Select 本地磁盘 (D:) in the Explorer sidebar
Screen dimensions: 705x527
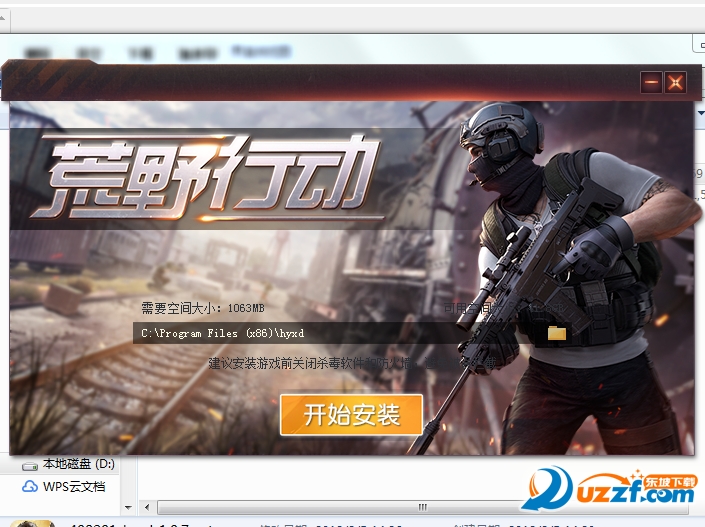[x=79, y=464]
